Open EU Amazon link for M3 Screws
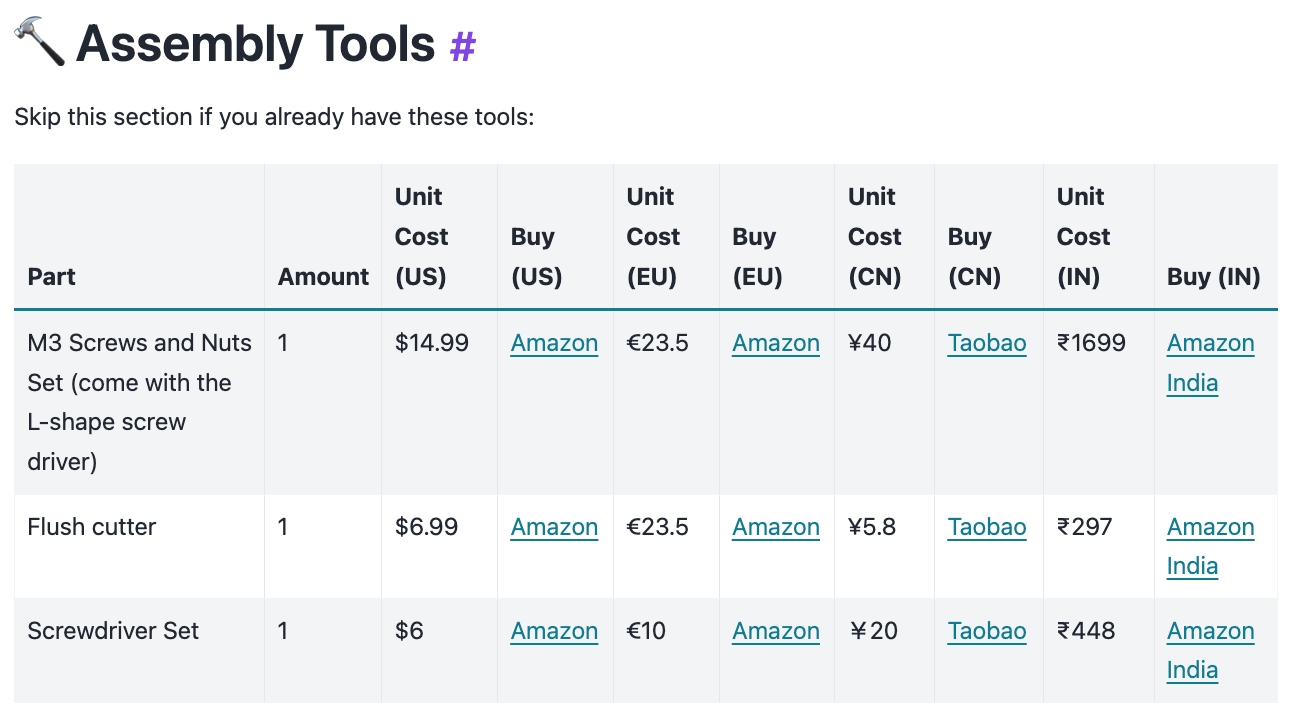Viewport: 1290px width, 720px height. pyautogui.click(x=776, y=343)
